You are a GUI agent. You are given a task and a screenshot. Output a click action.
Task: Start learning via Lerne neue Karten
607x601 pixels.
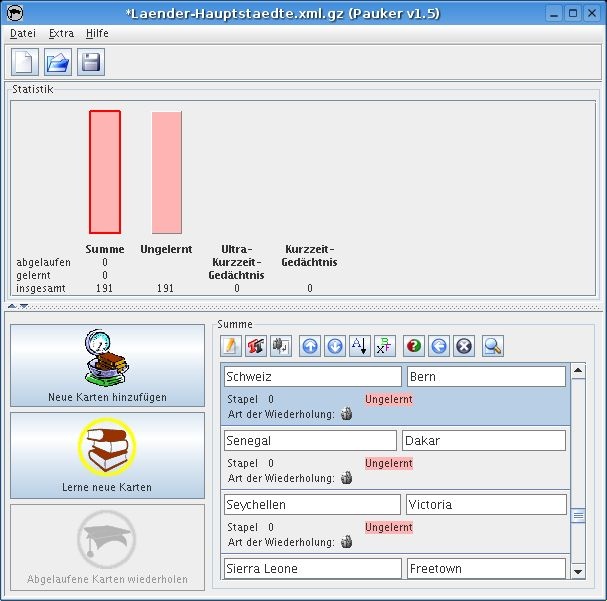point(107,455)
